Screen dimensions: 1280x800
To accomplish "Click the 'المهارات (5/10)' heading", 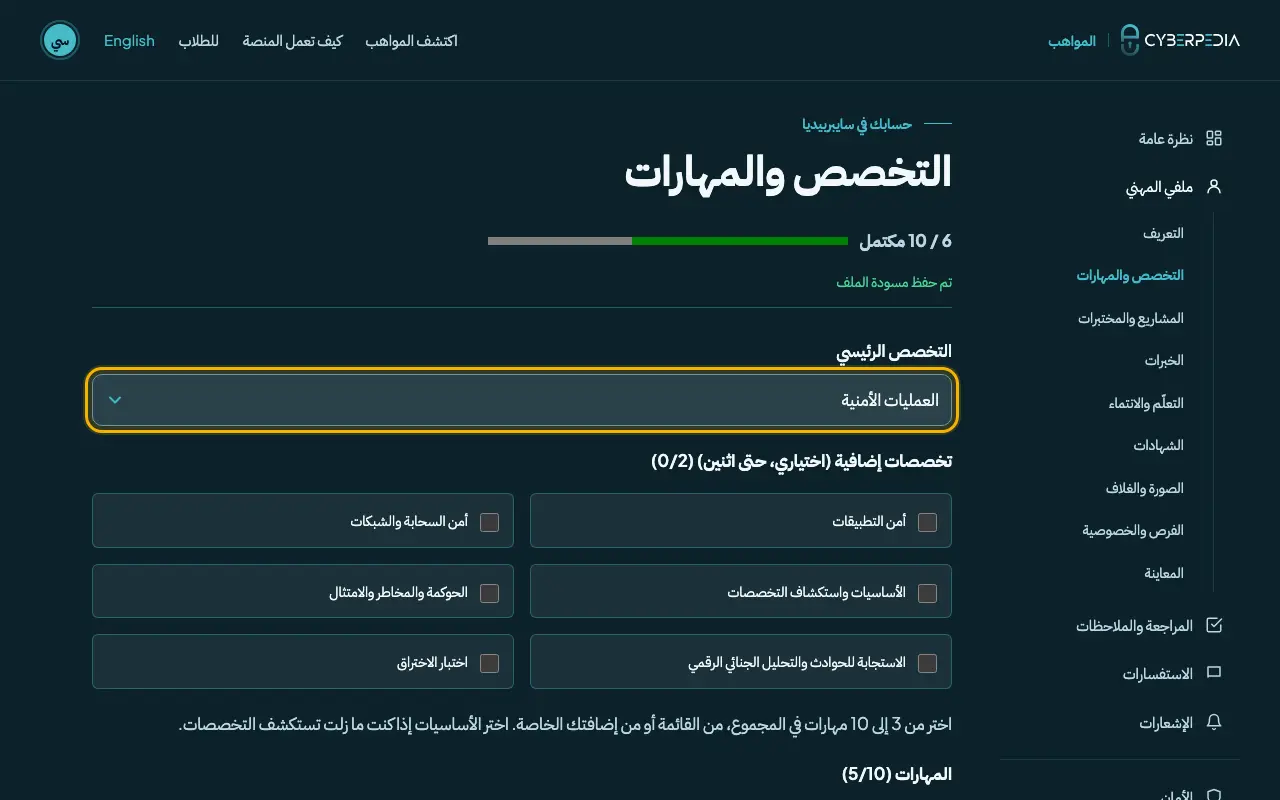I will click(x=897, y=774).
